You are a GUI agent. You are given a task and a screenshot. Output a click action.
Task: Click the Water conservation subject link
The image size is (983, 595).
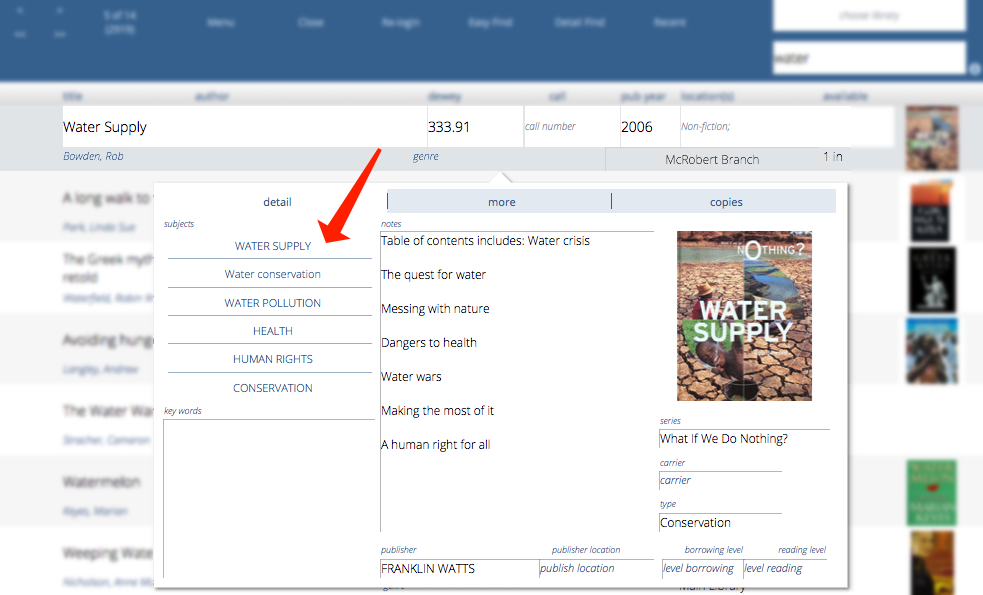click(x=273, y=274)
